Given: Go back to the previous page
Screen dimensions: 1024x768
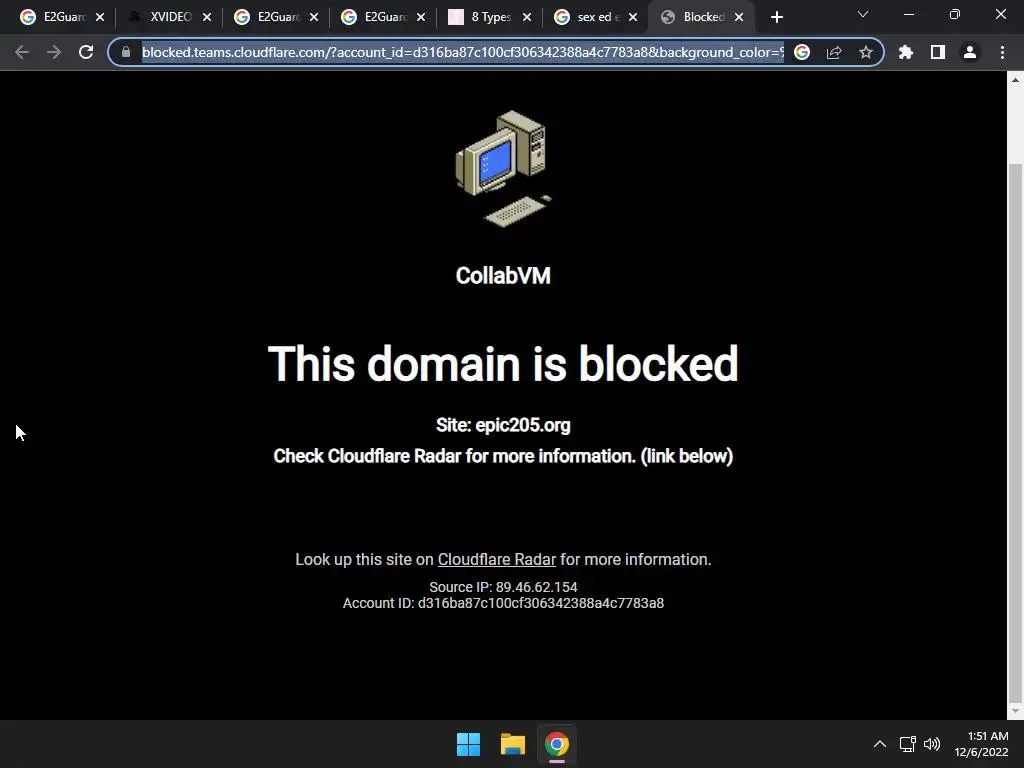Looking at the screenshot, I should pyautogui.click(x=22, y=52).
